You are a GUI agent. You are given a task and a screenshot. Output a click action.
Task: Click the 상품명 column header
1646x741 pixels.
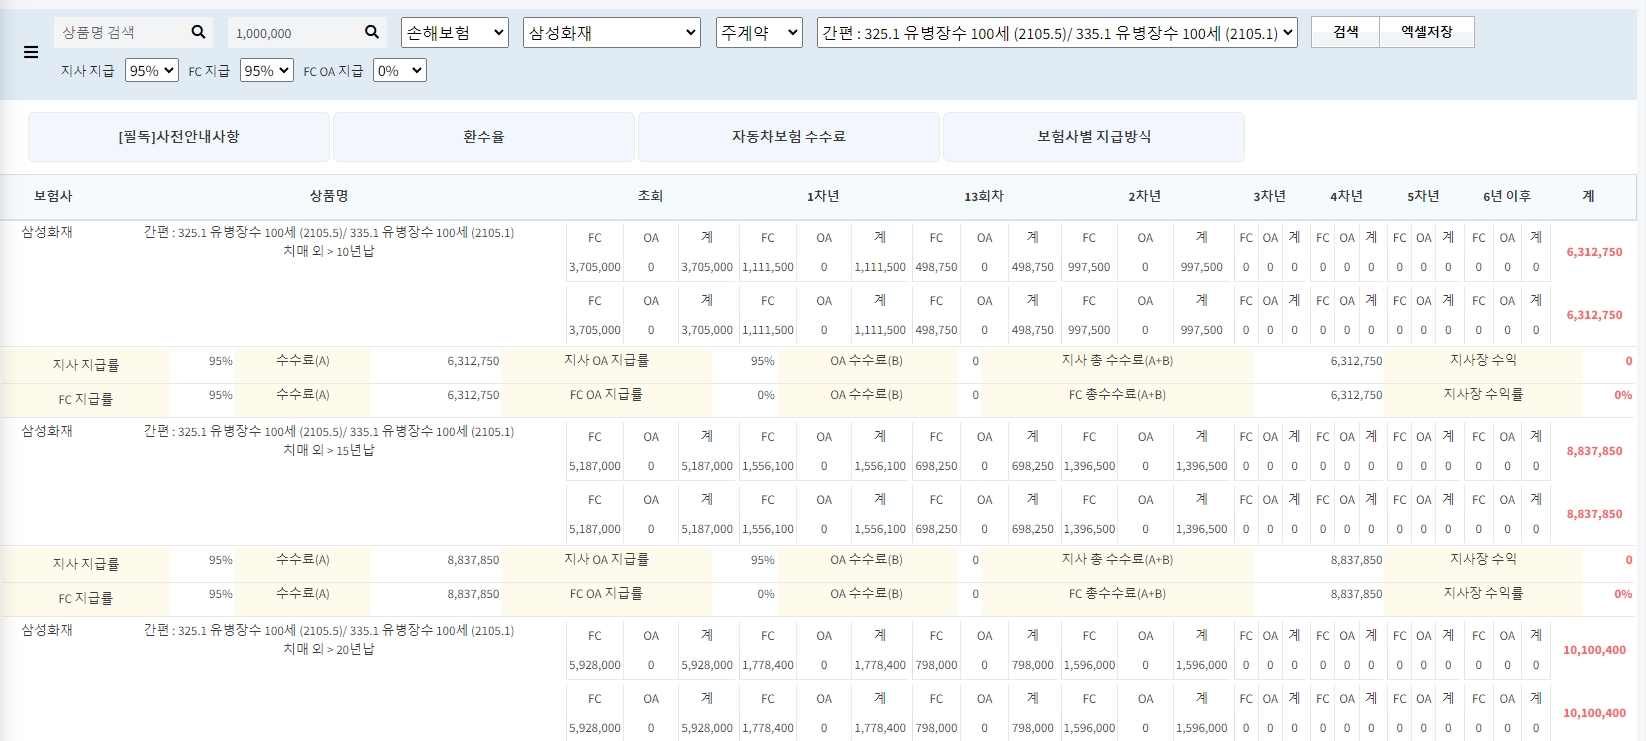[329, 196]
